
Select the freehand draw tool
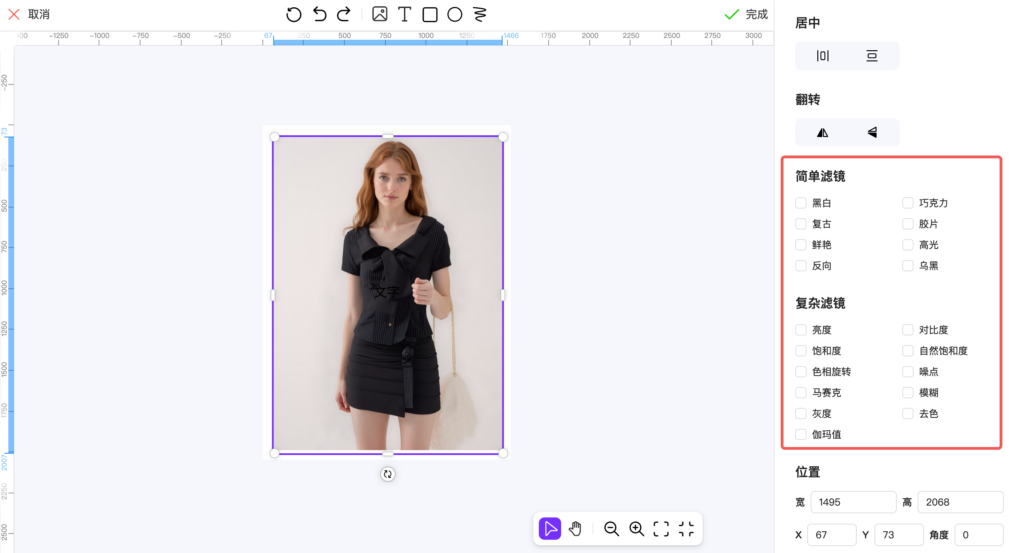[x=480, y=14]
